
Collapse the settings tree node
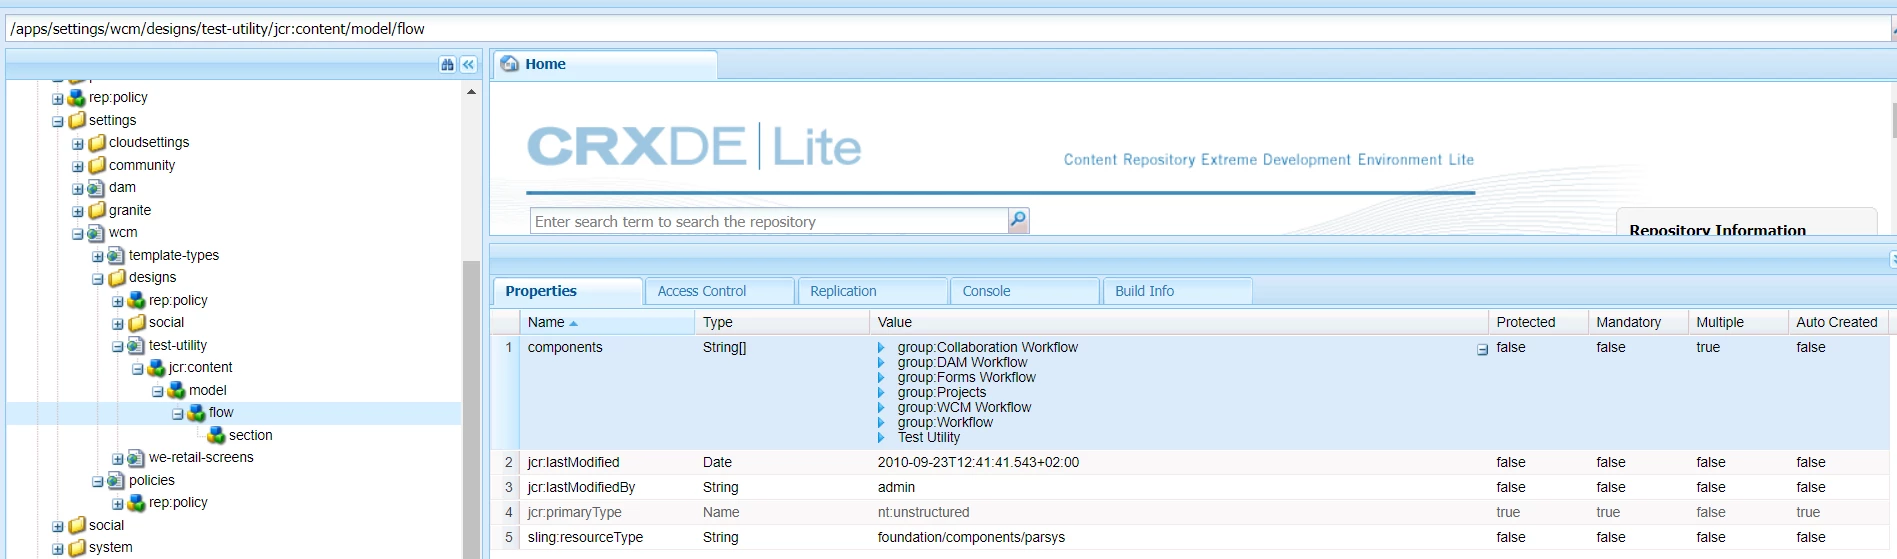[x=58, y=122]
